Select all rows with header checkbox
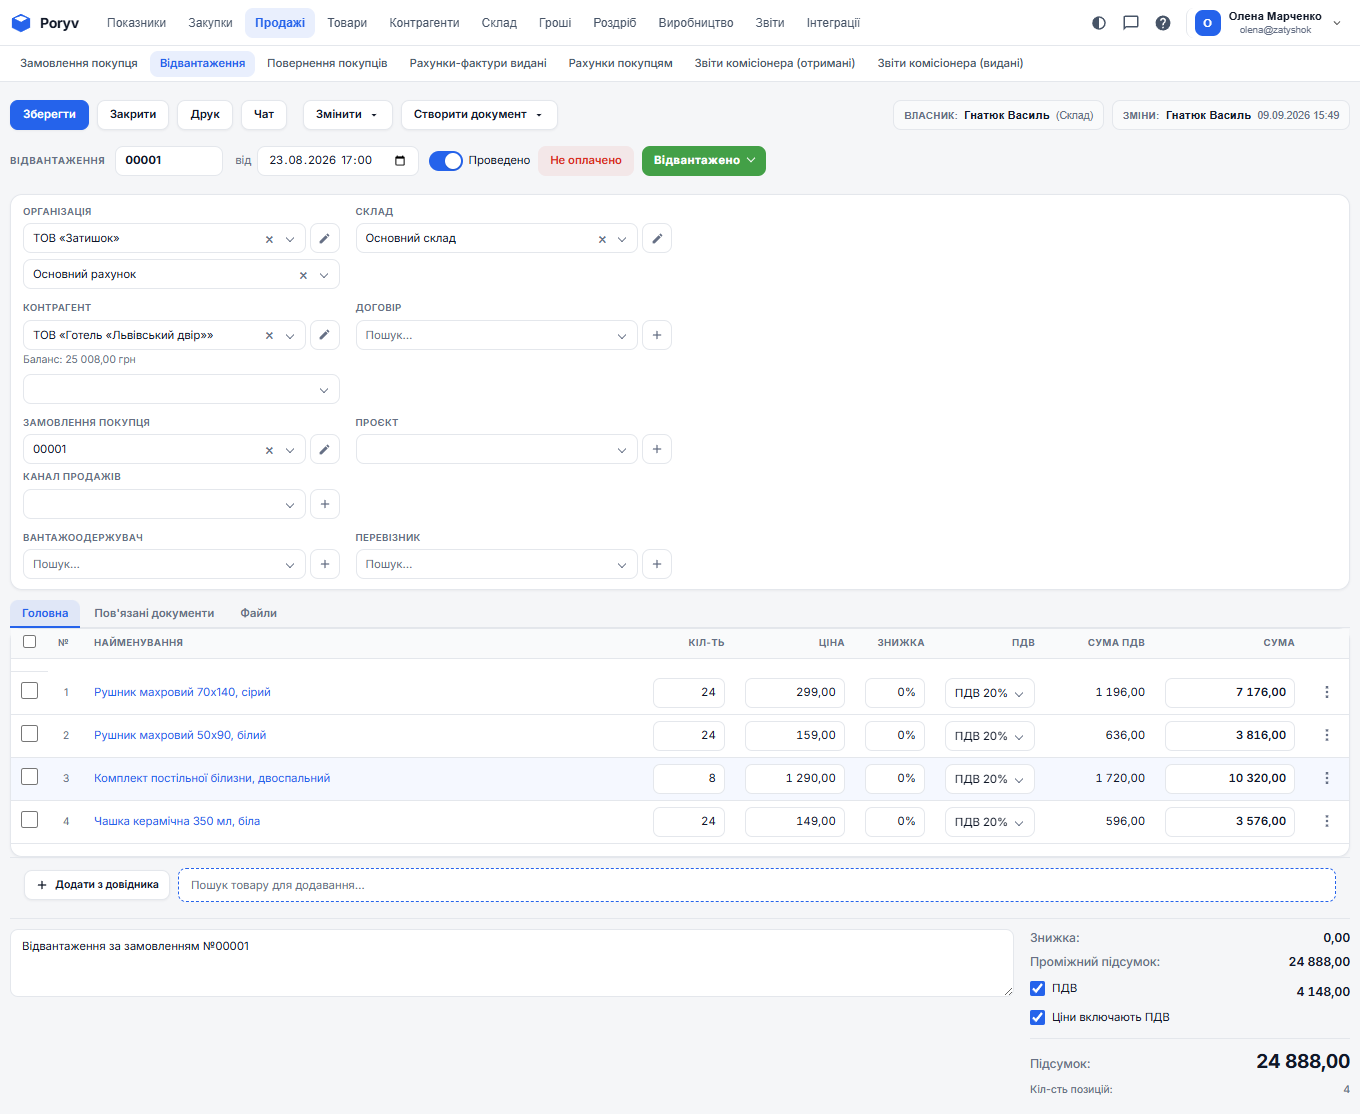The image size is (1360, 1114). [x=30, y=642]
